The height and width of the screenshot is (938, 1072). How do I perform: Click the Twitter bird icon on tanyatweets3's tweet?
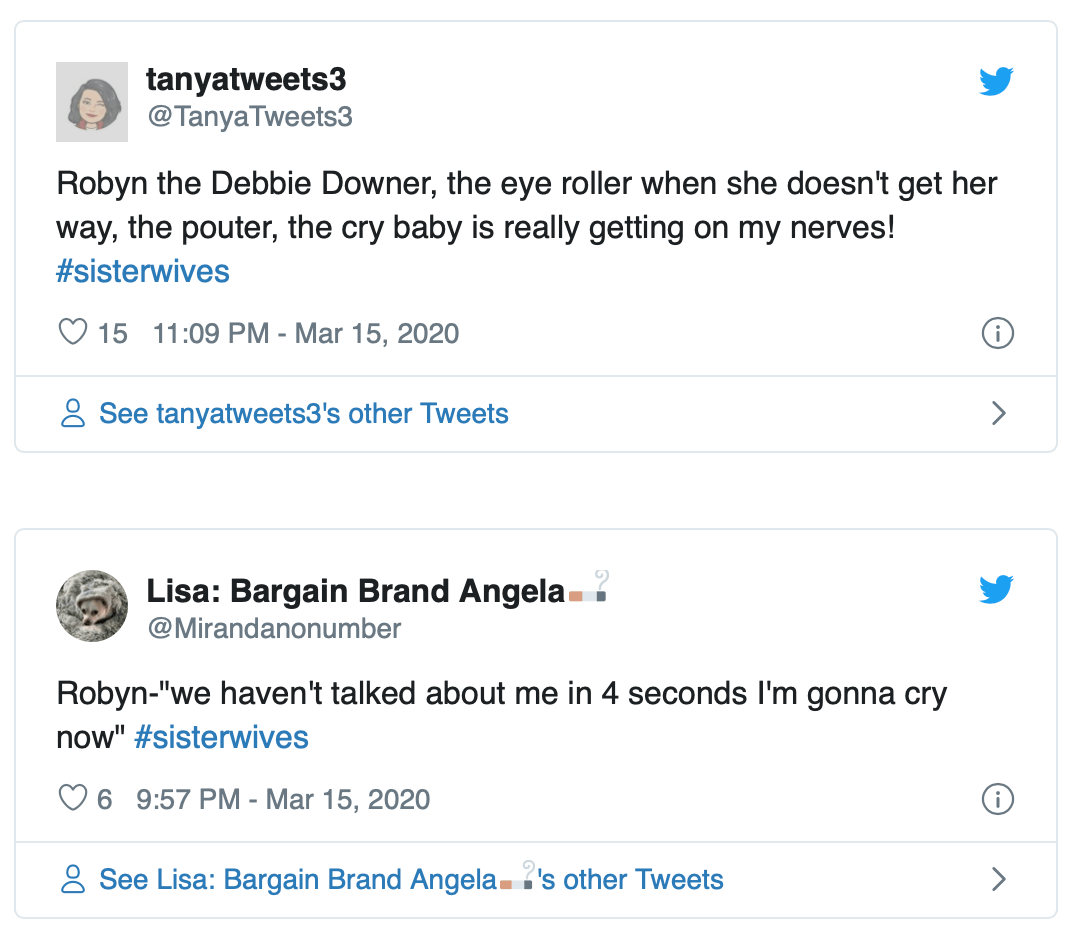(x=996, y=81)
